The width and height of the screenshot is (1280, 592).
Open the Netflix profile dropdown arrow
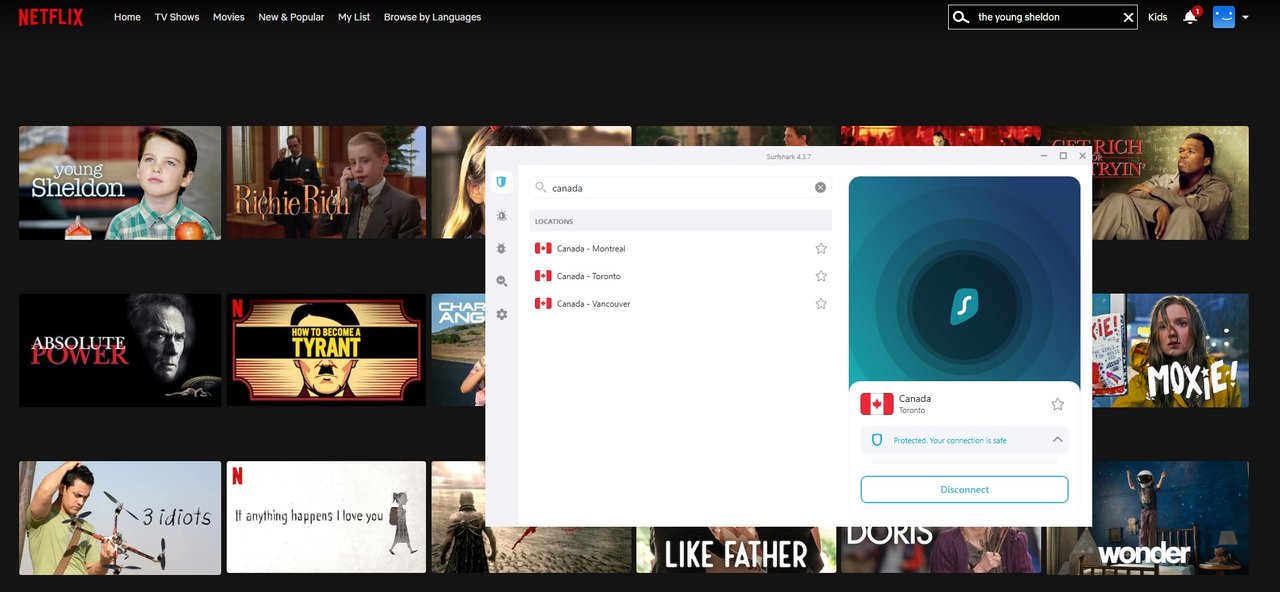click(x=1245, y=17)
